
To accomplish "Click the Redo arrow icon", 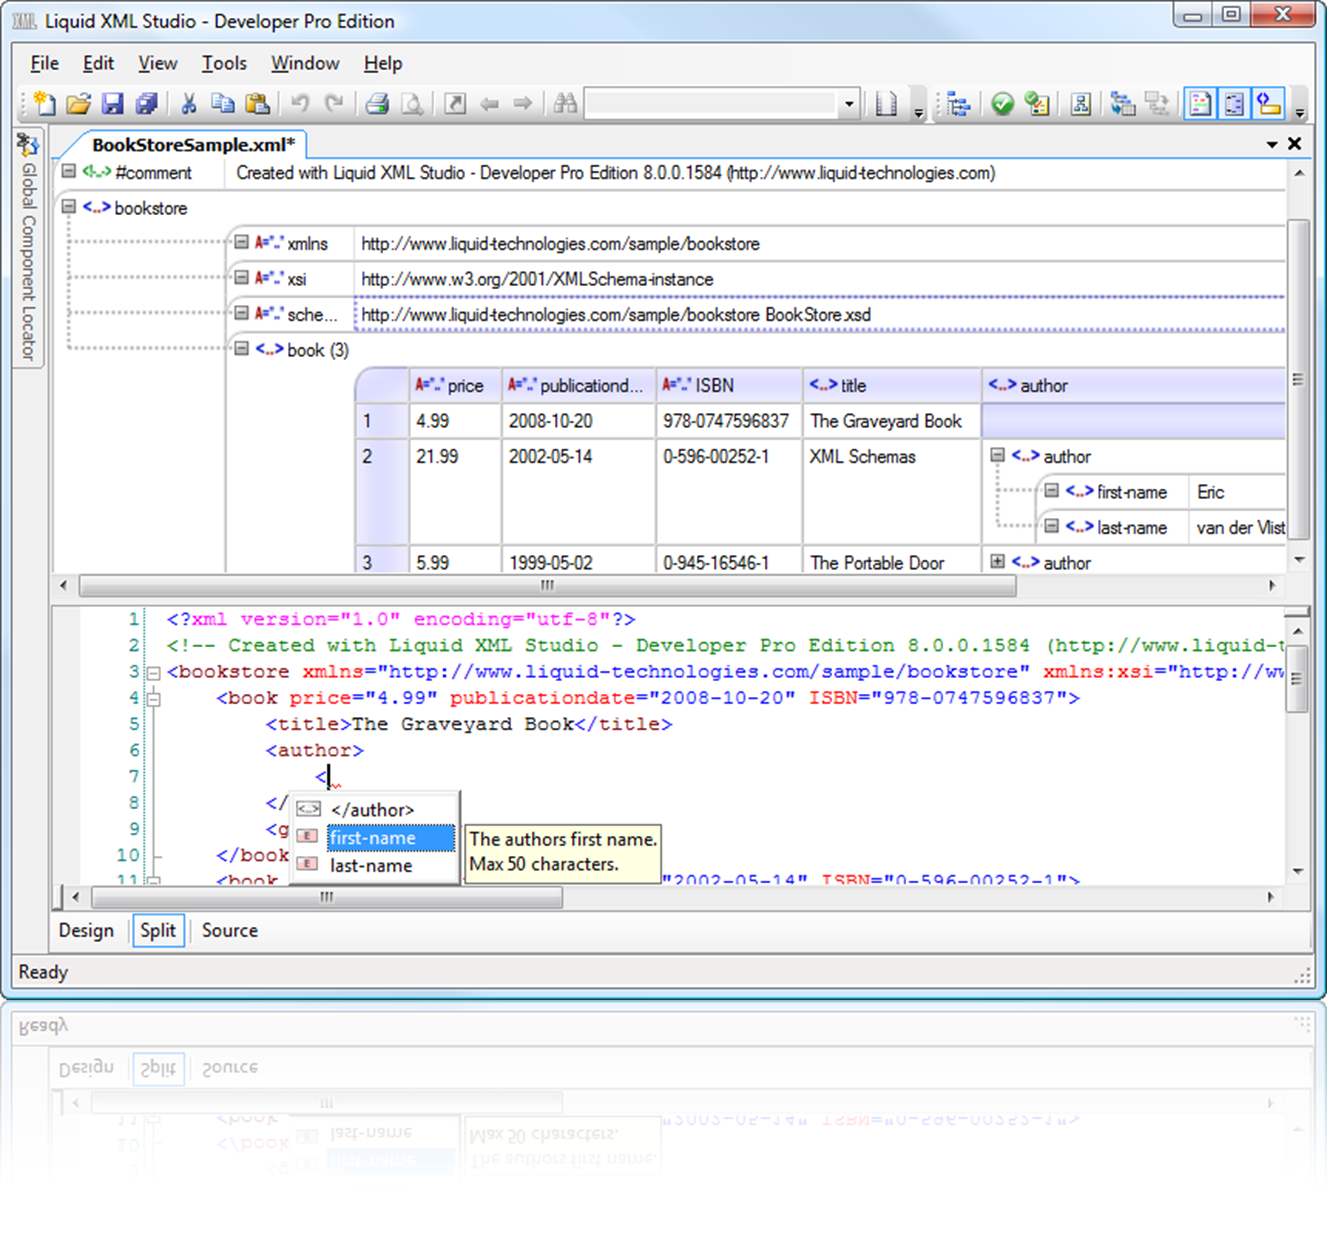I will click(x=334, y=103).
